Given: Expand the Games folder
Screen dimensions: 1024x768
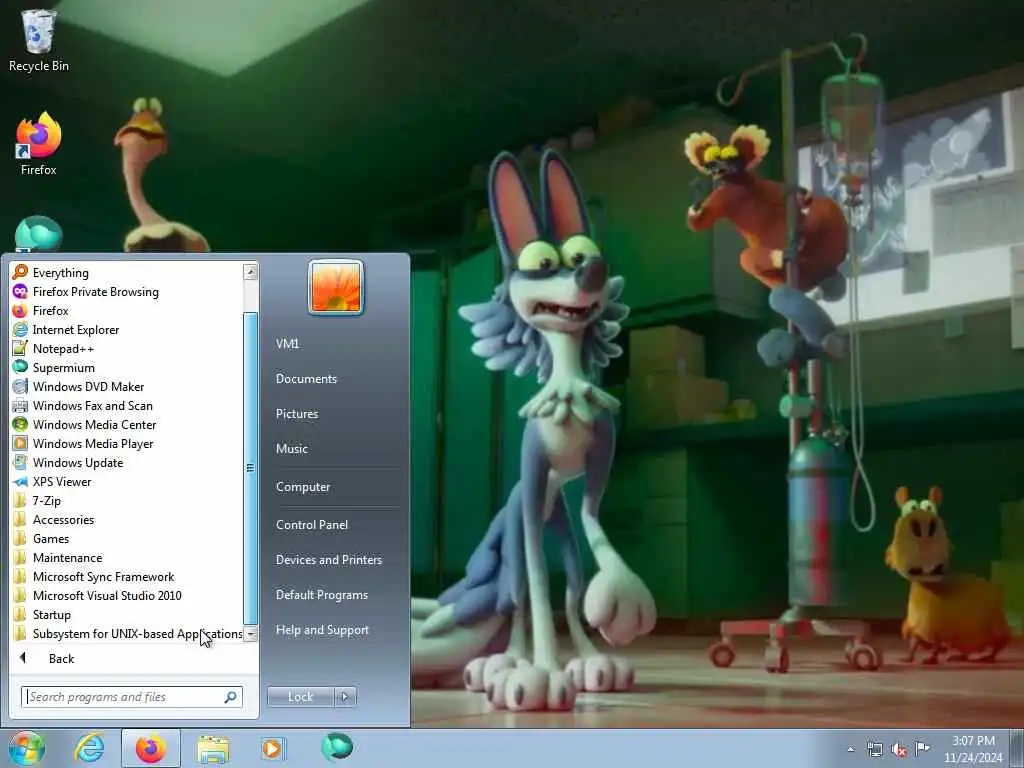Looking at the screenshot, I should (x=51, y=539).
